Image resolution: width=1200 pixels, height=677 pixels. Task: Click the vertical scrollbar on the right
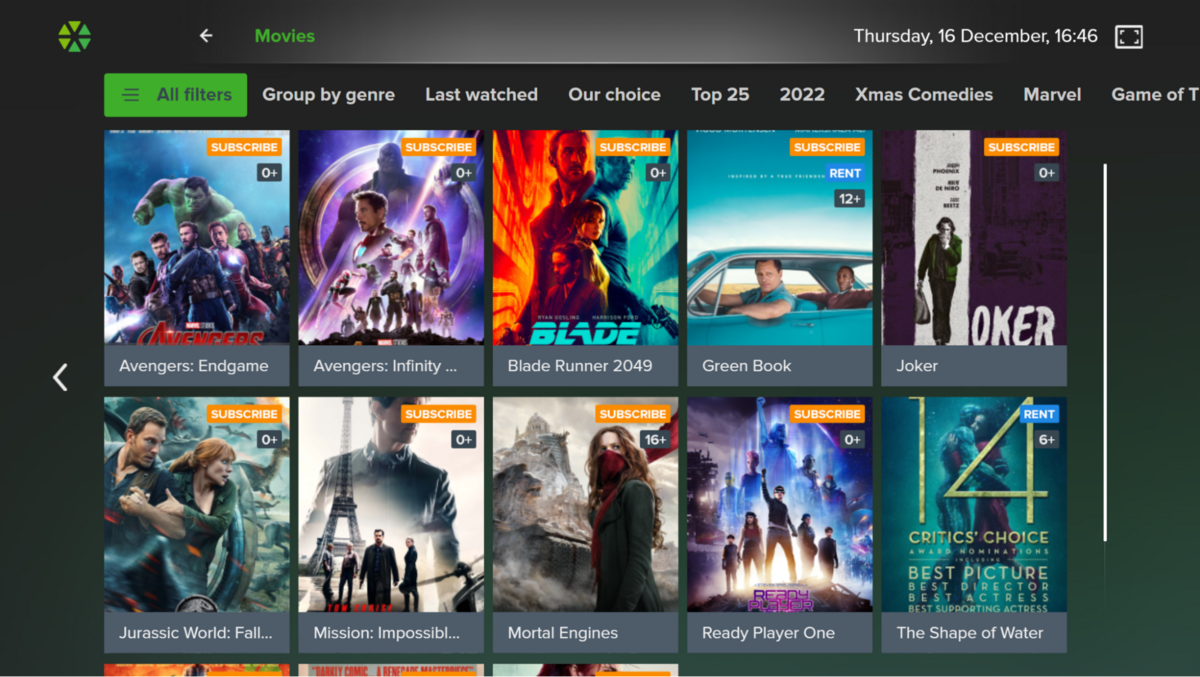1105,353
